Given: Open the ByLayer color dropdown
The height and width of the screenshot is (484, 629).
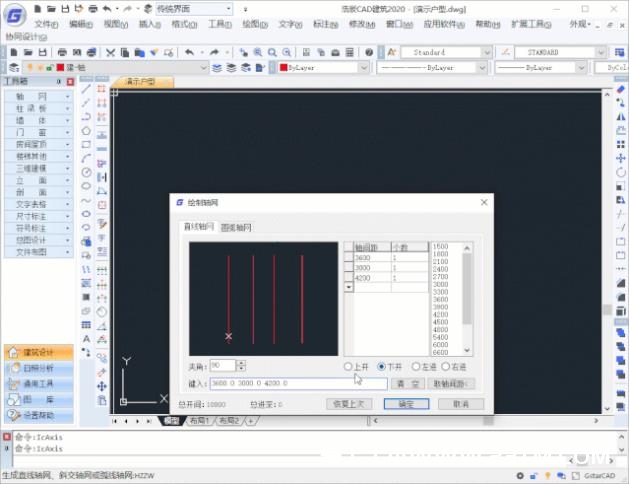Looking at the screenshot, I should [x=363, y=68].
